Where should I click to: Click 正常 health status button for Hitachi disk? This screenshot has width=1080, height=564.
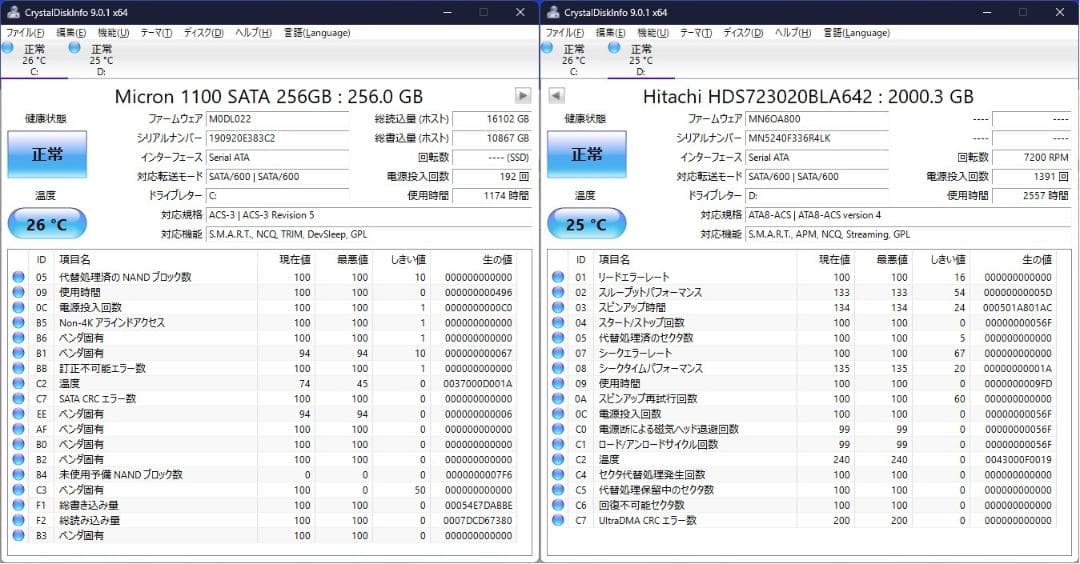coord(587,154)
